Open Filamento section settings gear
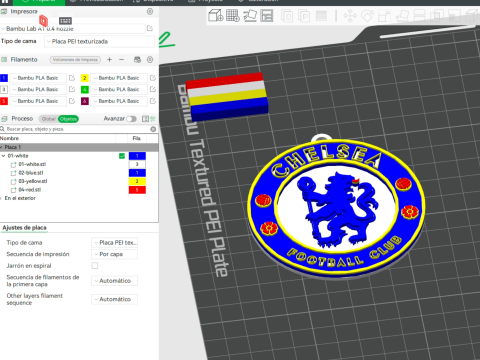This screenshot has width=480, height=360. tap(150, 60)
